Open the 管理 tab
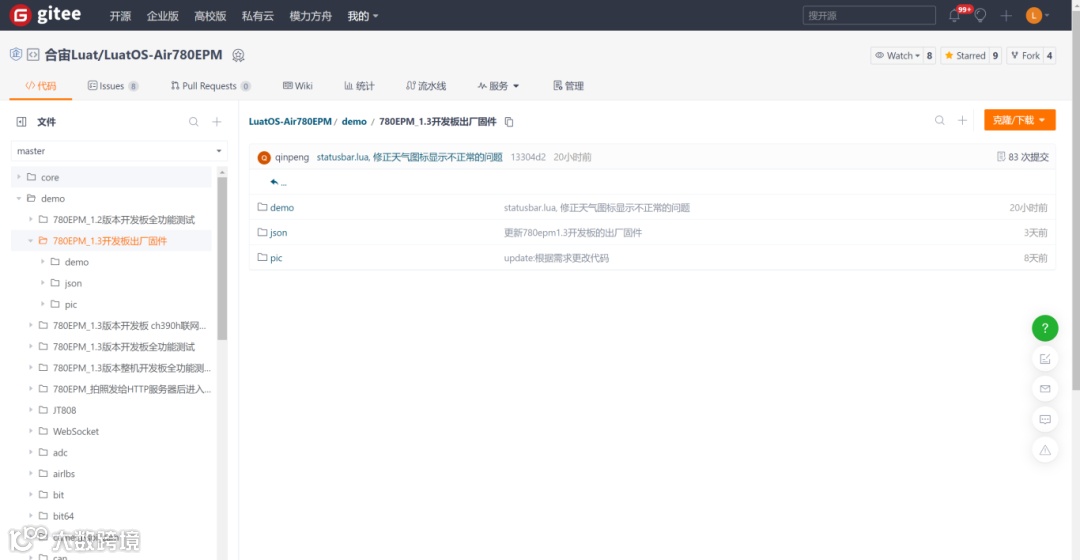 point(568,86)
